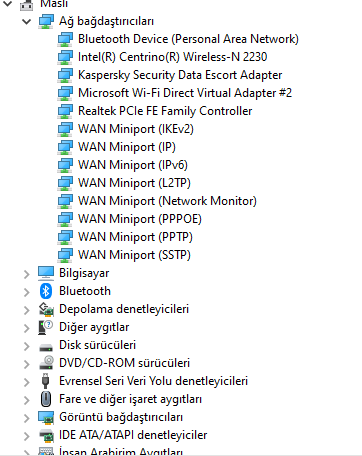The height and width of the screenshot is (456, 362).
Task: Select Bluetooth Device (Personal Area Network)
Action: [188, 39]
